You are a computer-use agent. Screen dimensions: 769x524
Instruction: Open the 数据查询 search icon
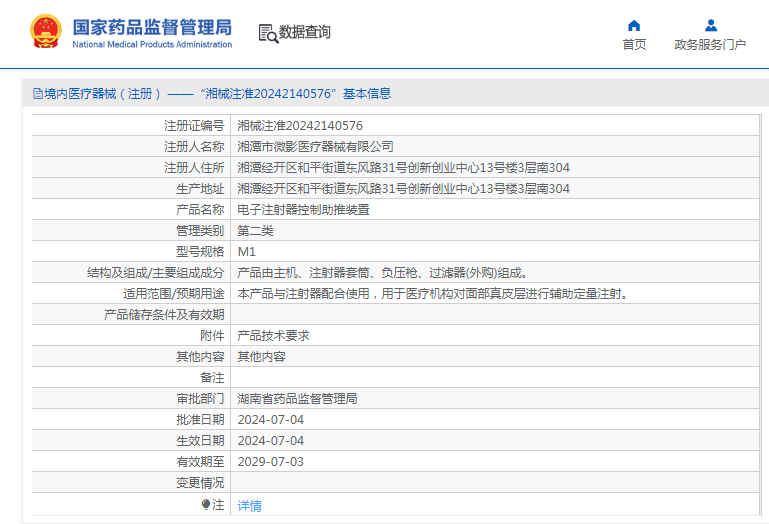coord(268,33)
